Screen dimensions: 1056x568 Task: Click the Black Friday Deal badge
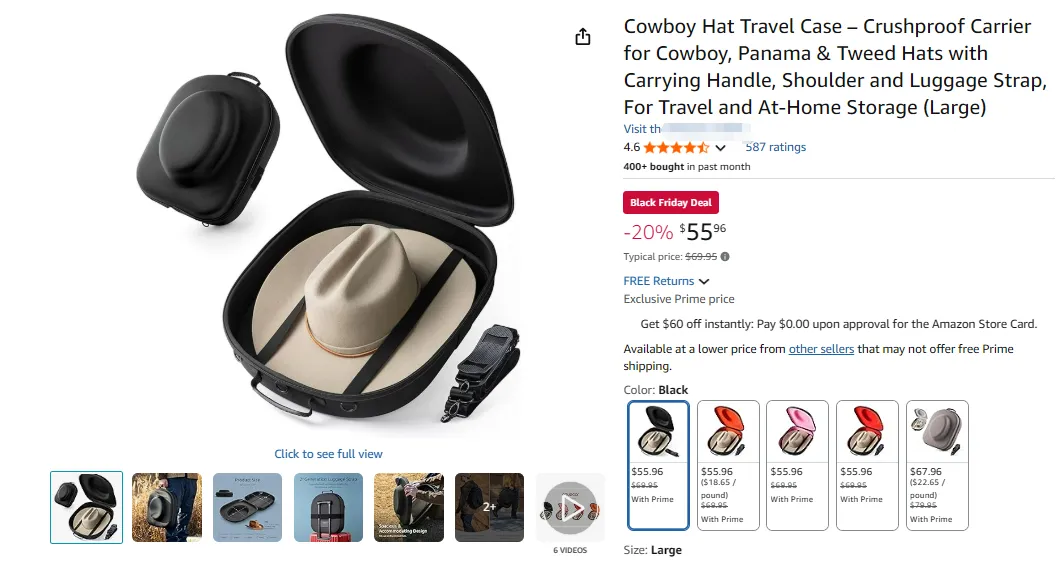(670, 203)
